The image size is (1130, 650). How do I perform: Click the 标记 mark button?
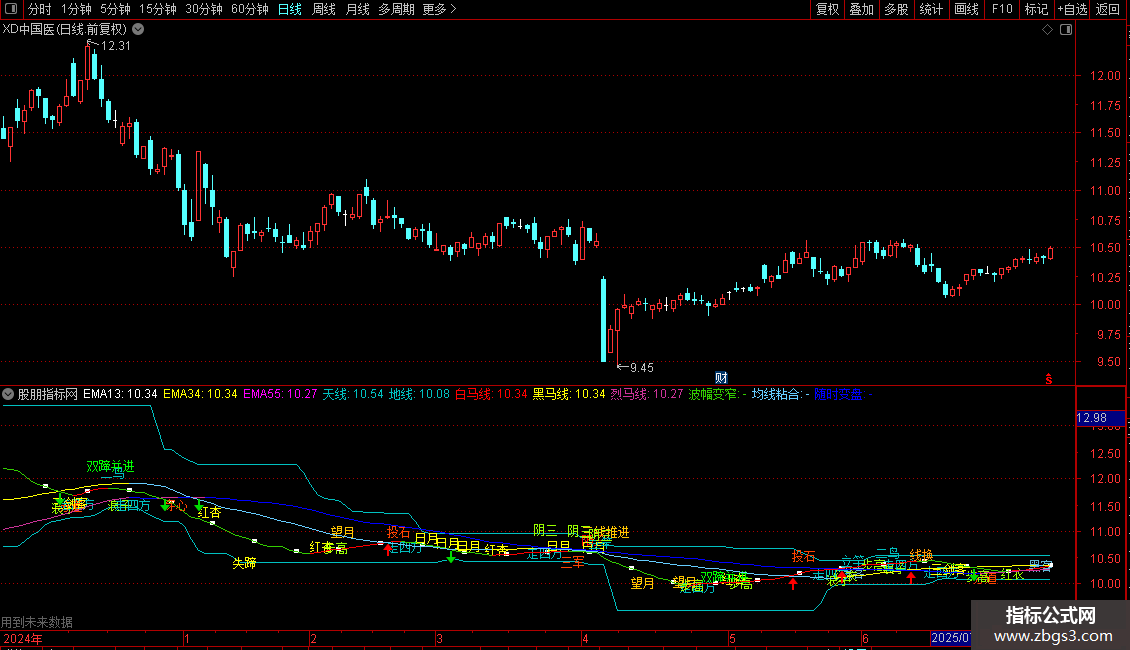pos(1036,9)
